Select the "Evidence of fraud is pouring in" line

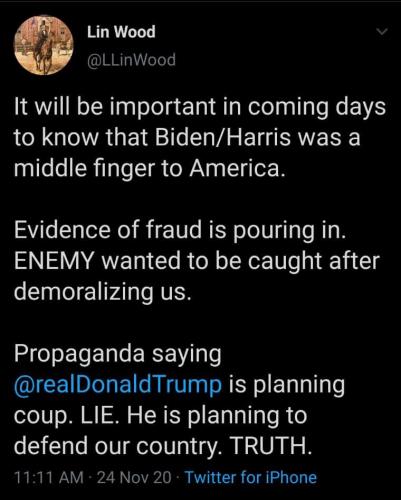(x=180, y=231)
